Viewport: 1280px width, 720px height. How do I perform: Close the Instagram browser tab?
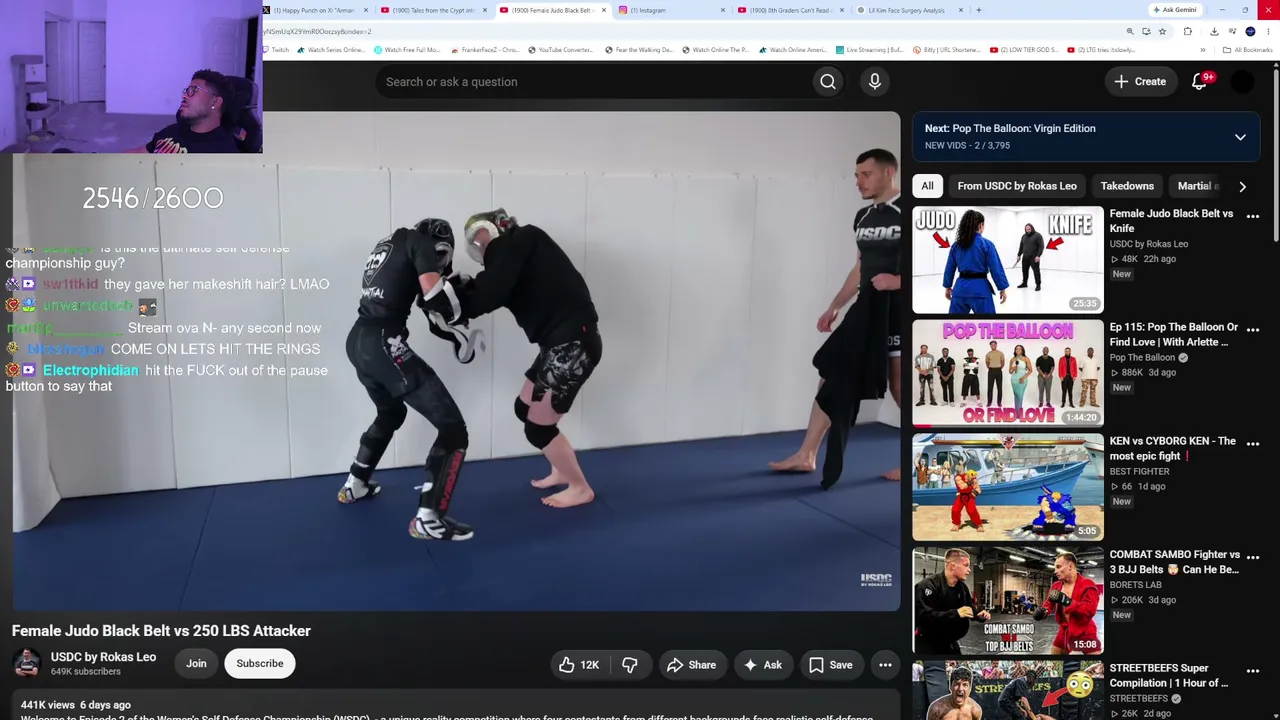[x=723, y=10]
